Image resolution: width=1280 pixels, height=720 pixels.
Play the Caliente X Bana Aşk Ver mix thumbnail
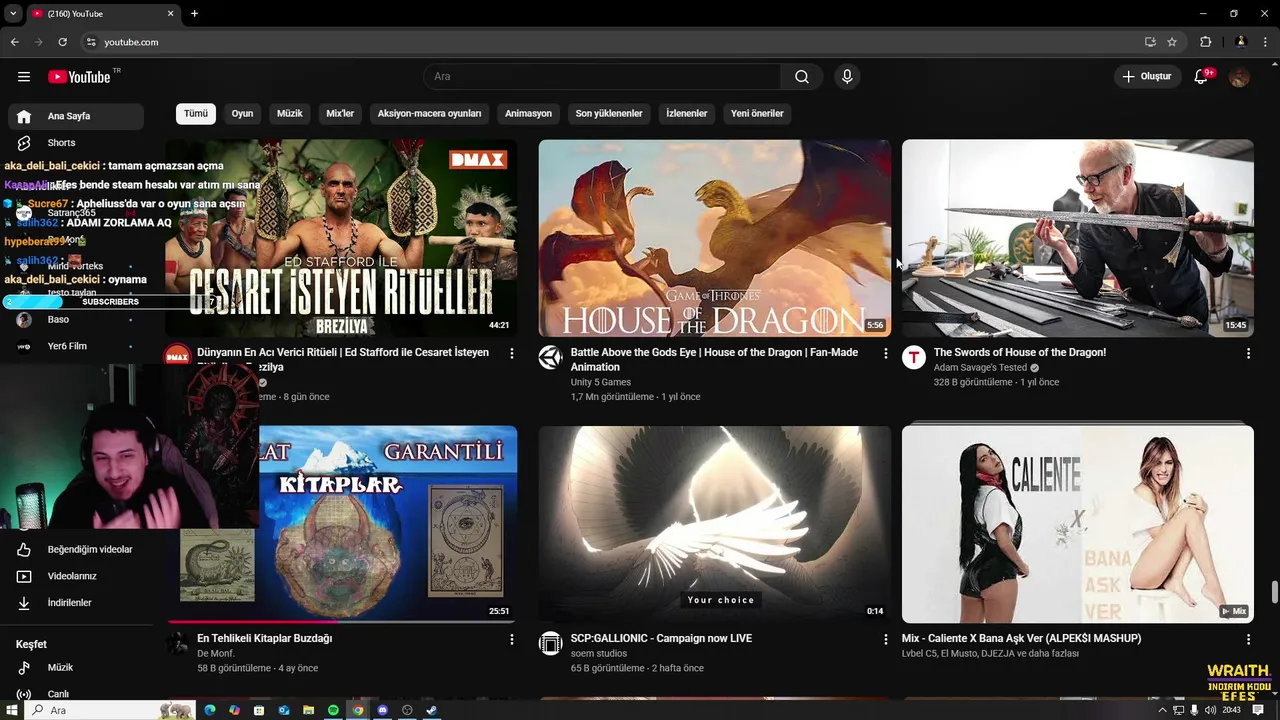1077,524
